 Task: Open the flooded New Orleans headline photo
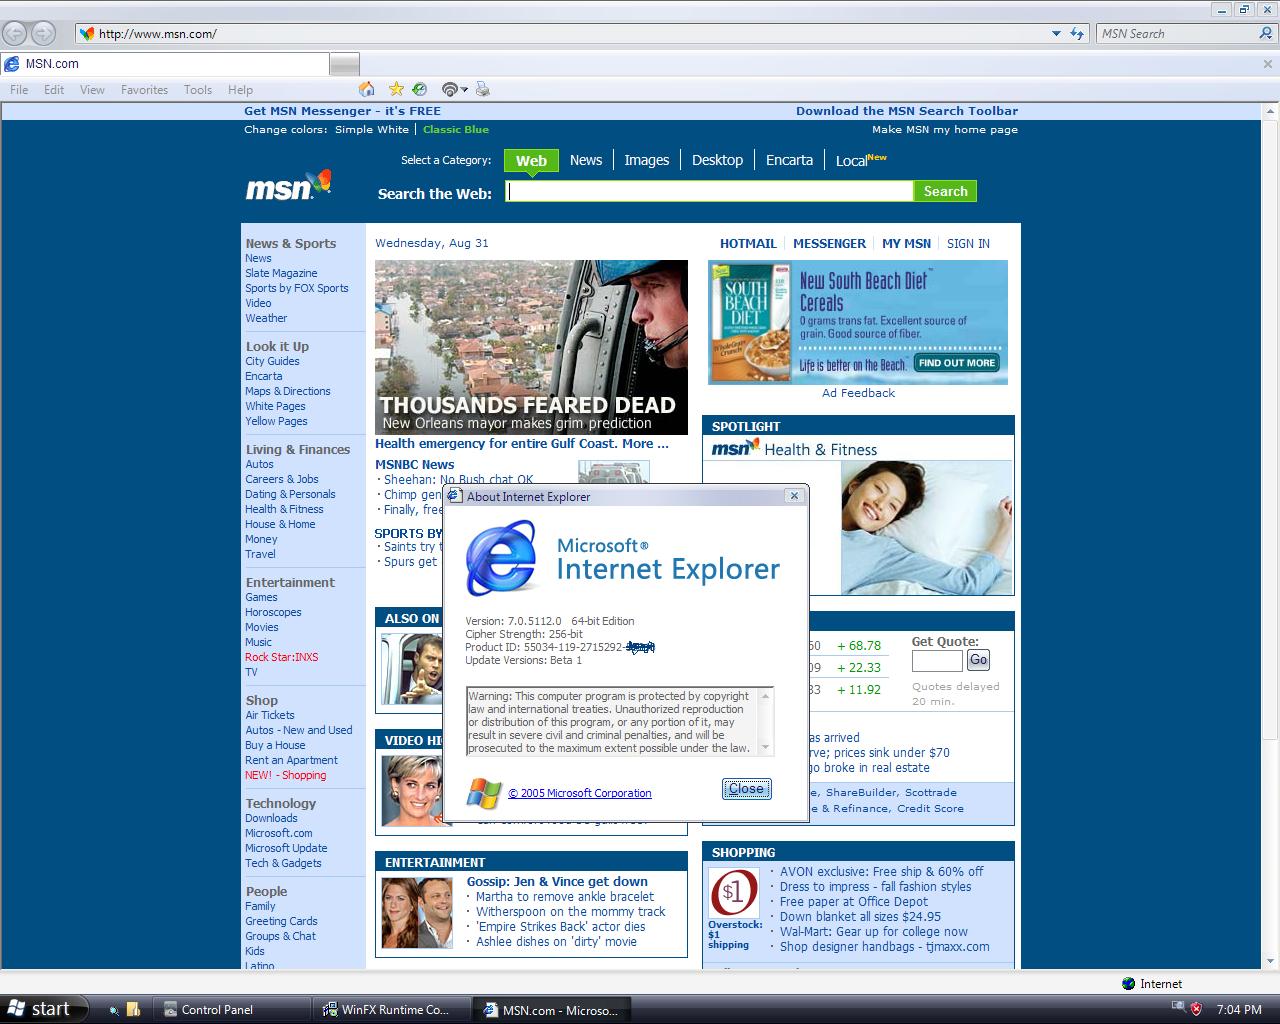(531, 347)
